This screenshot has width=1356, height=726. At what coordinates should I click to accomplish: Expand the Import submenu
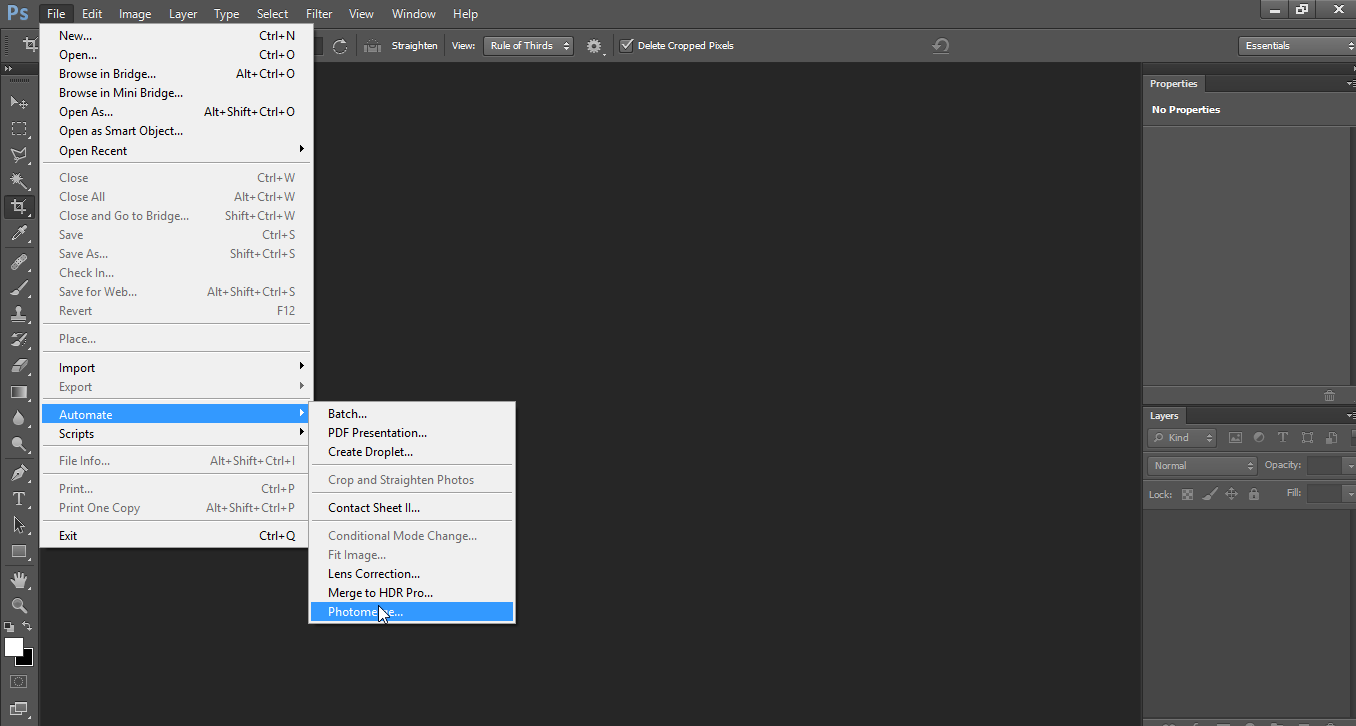176,368
